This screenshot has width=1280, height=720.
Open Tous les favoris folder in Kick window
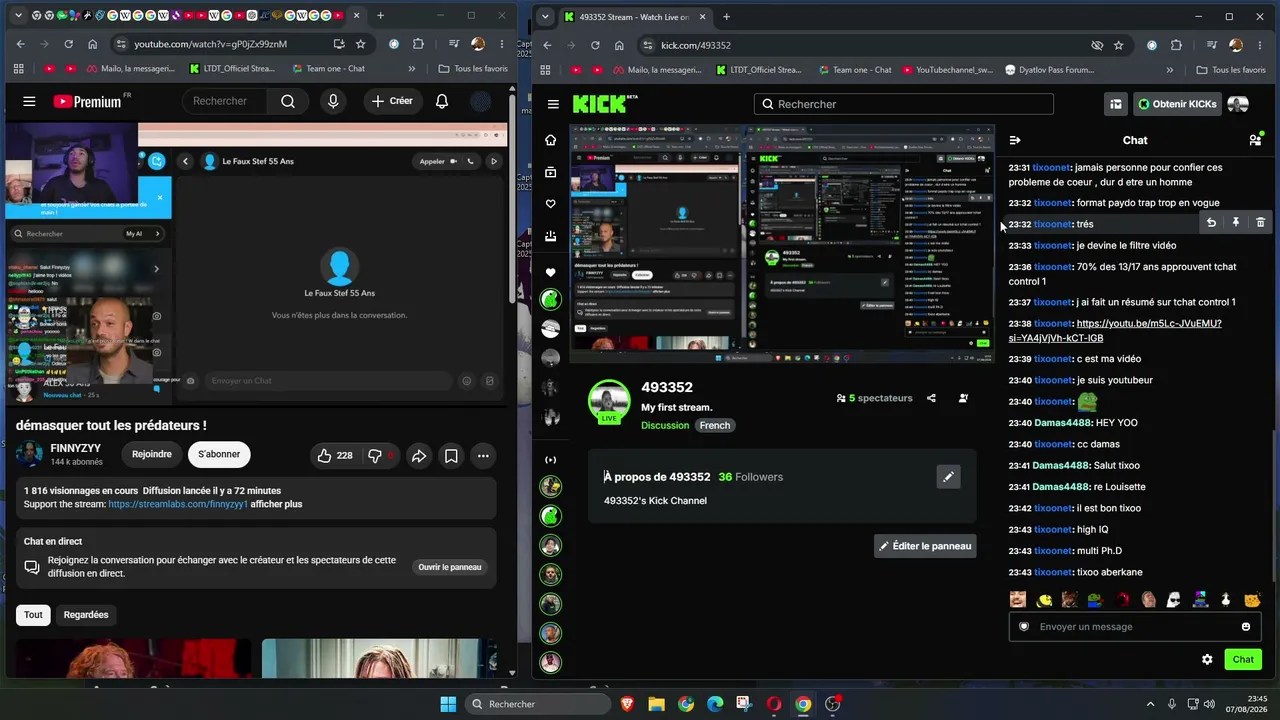coord(1230,70)
